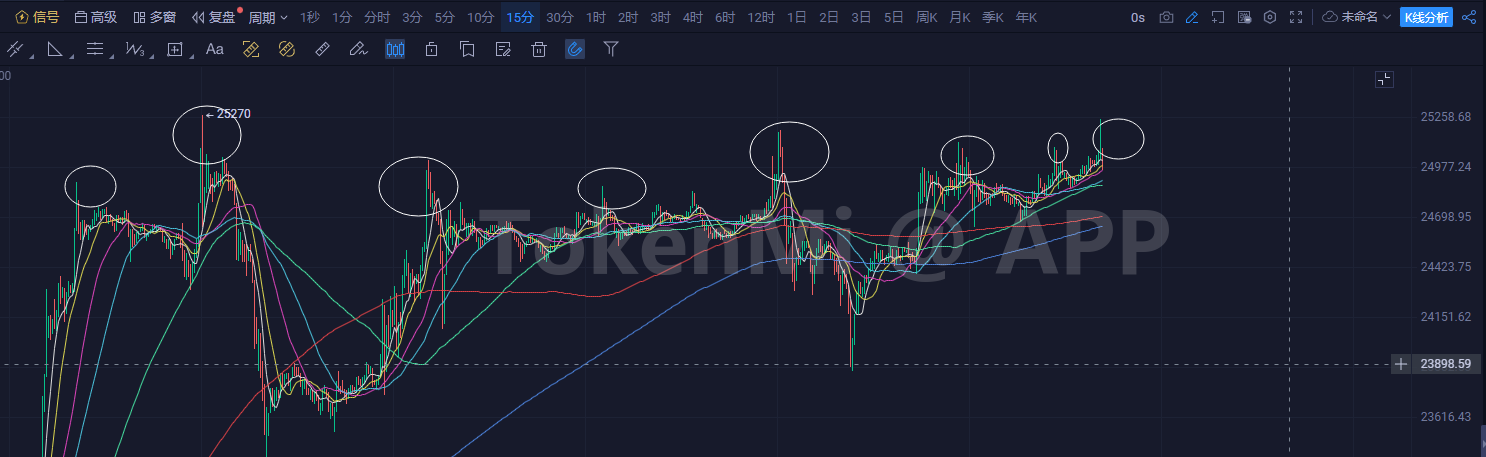This screenshot has width=1486, height=457.
Task: Click the share icon at top right
Action: [x=1469, y=17]
